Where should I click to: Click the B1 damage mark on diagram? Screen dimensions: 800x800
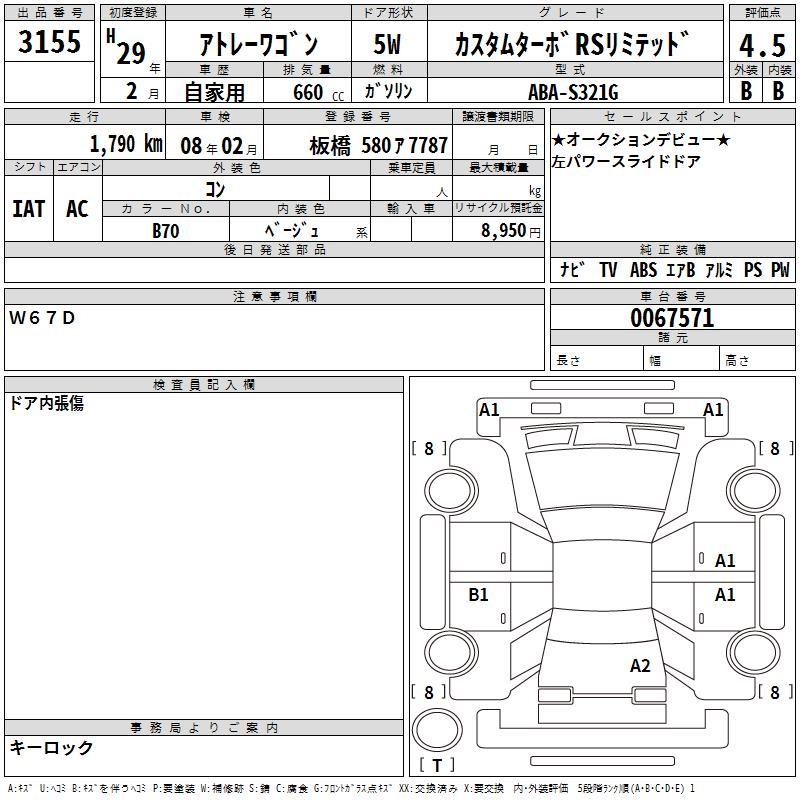click(x=478, y=594)
